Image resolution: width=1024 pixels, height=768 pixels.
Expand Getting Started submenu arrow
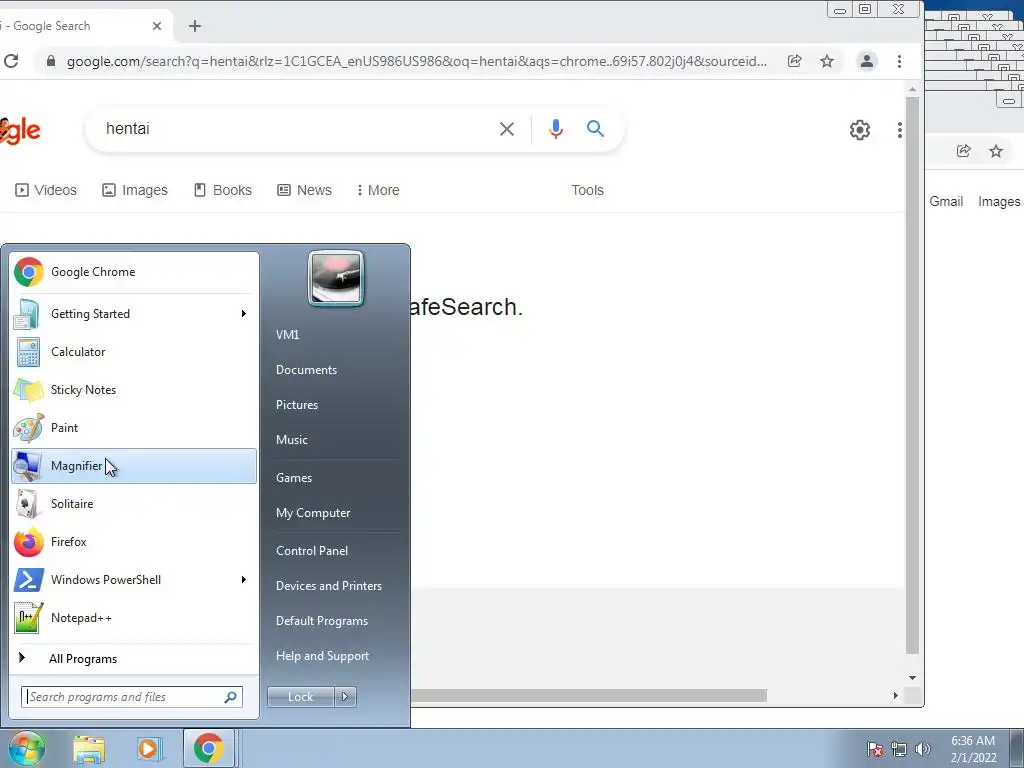[x=244, y=313]
